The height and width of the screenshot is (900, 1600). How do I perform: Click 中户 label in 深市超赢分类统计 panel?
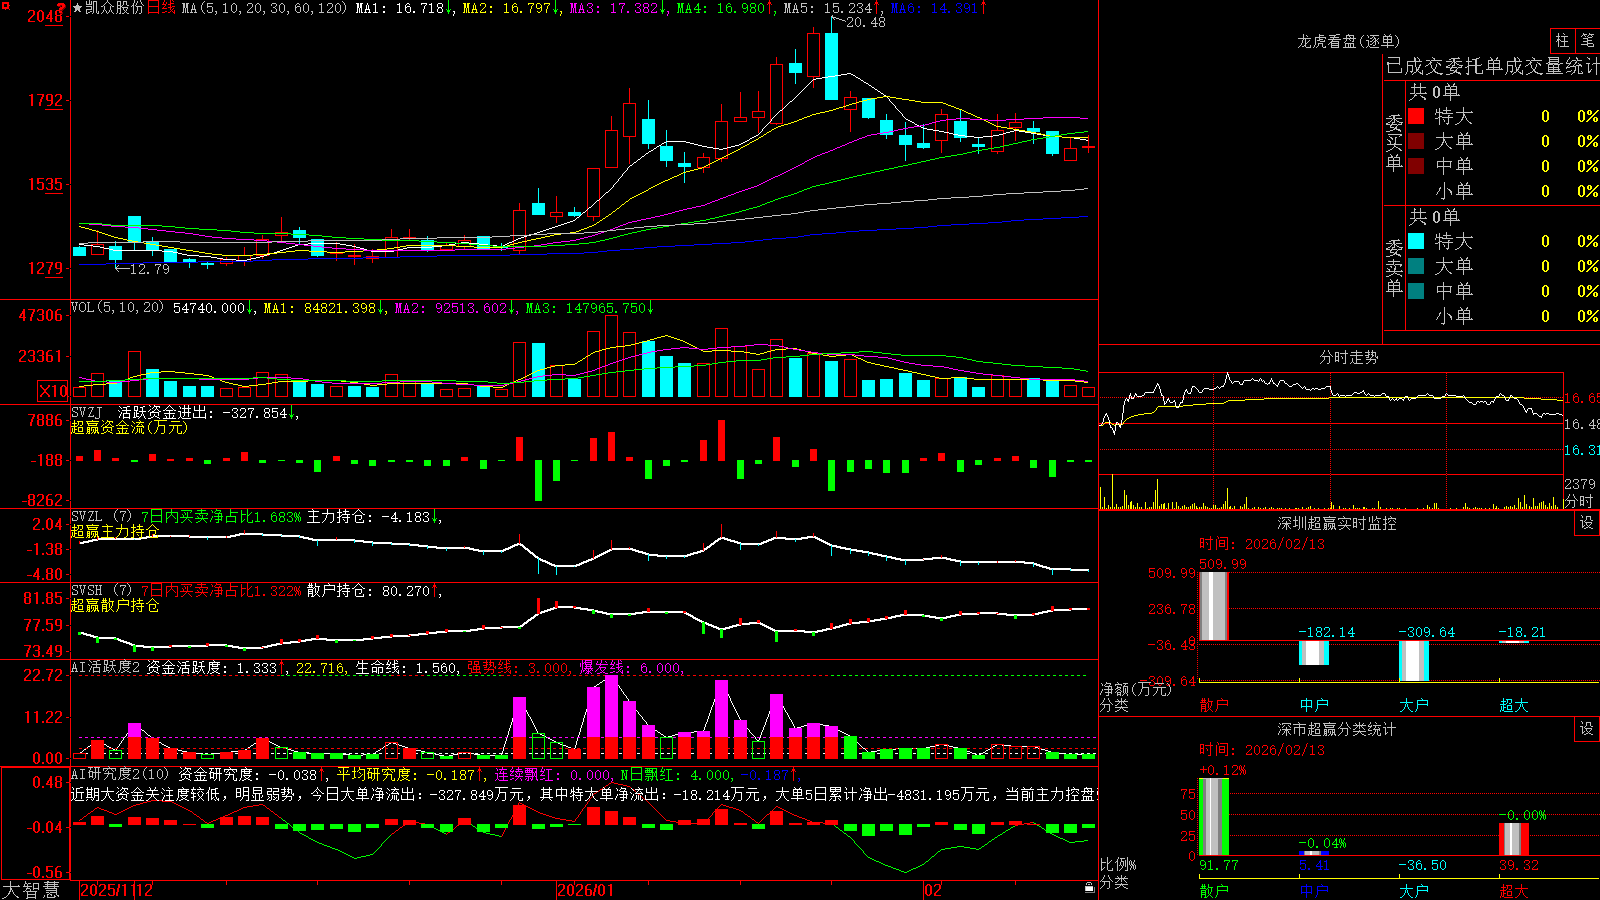(x=1313, y=890)
